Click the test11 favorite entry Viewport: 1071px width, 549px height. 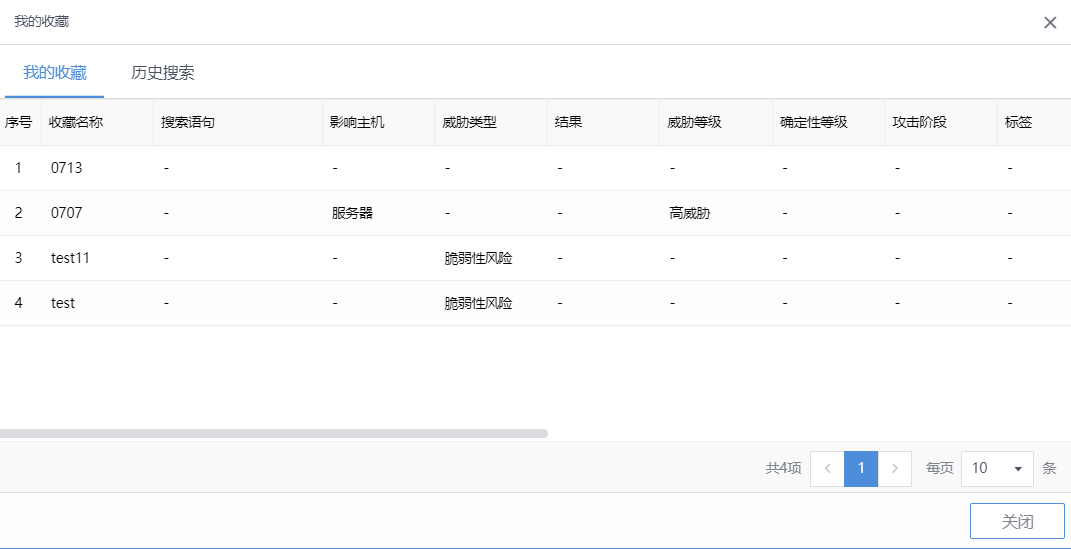(x=71, y=258)
